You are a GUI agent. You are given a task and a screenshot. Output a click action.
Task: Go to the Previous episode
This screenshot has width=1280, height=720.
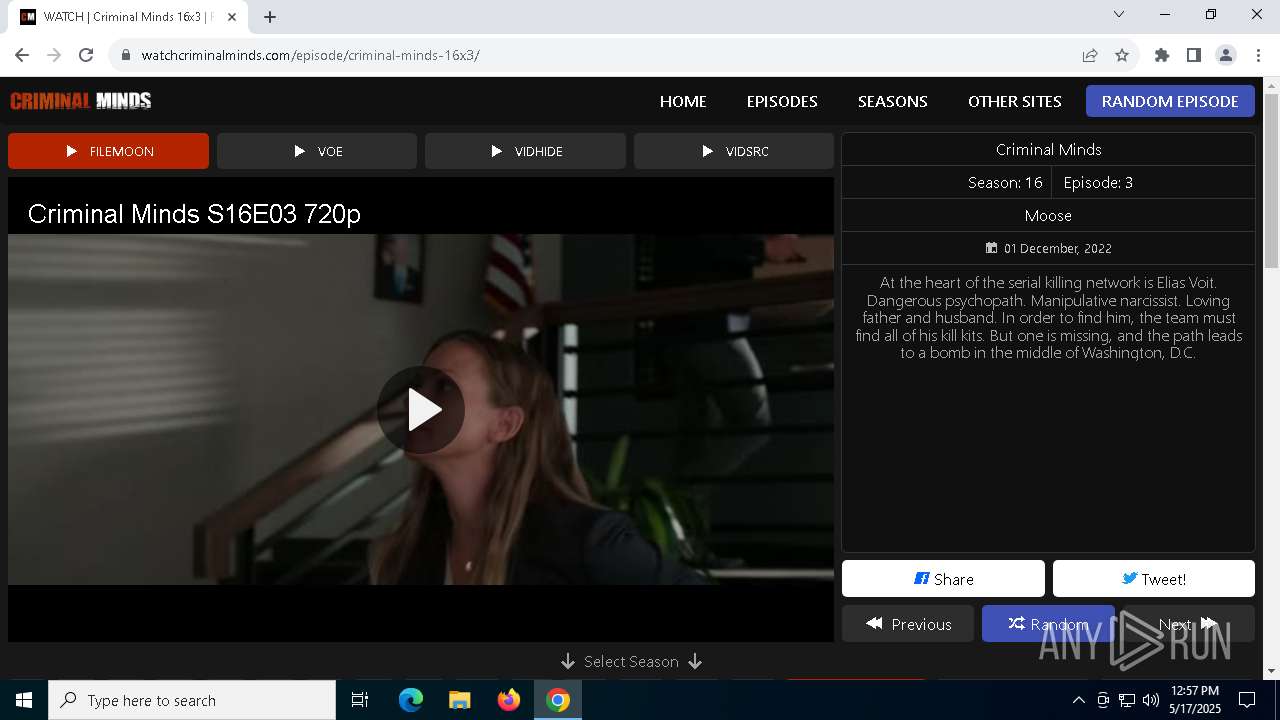(x=908, y=624)
